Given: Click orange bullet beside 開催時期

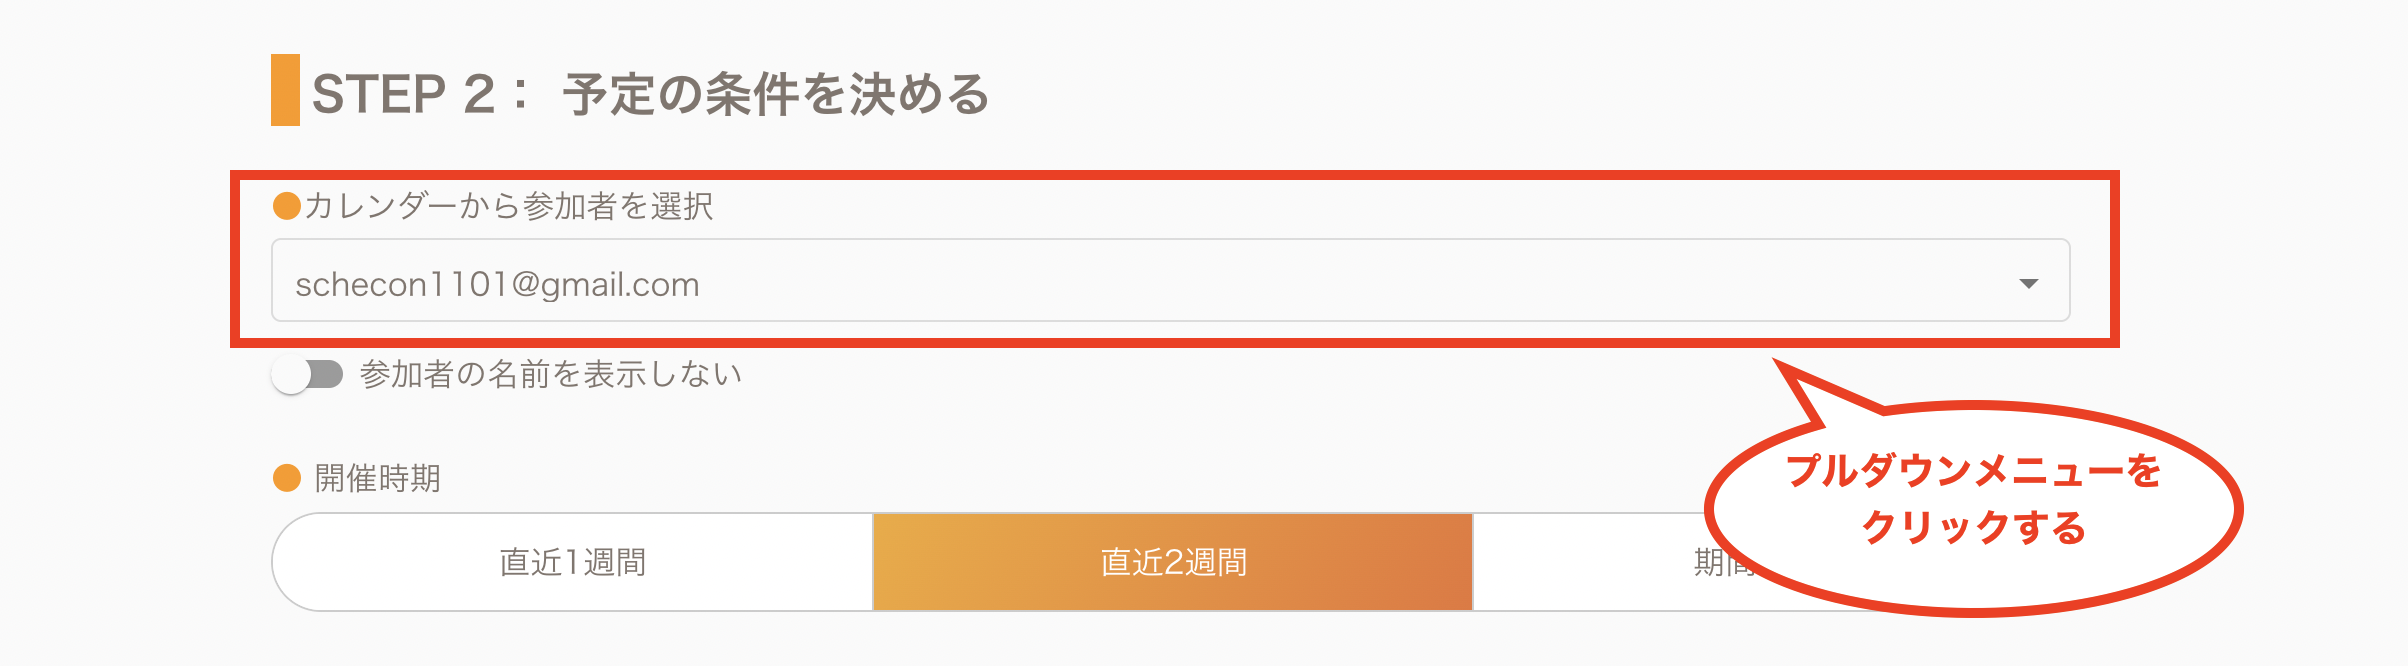Looking at the screenshot, I should (287, 478).
